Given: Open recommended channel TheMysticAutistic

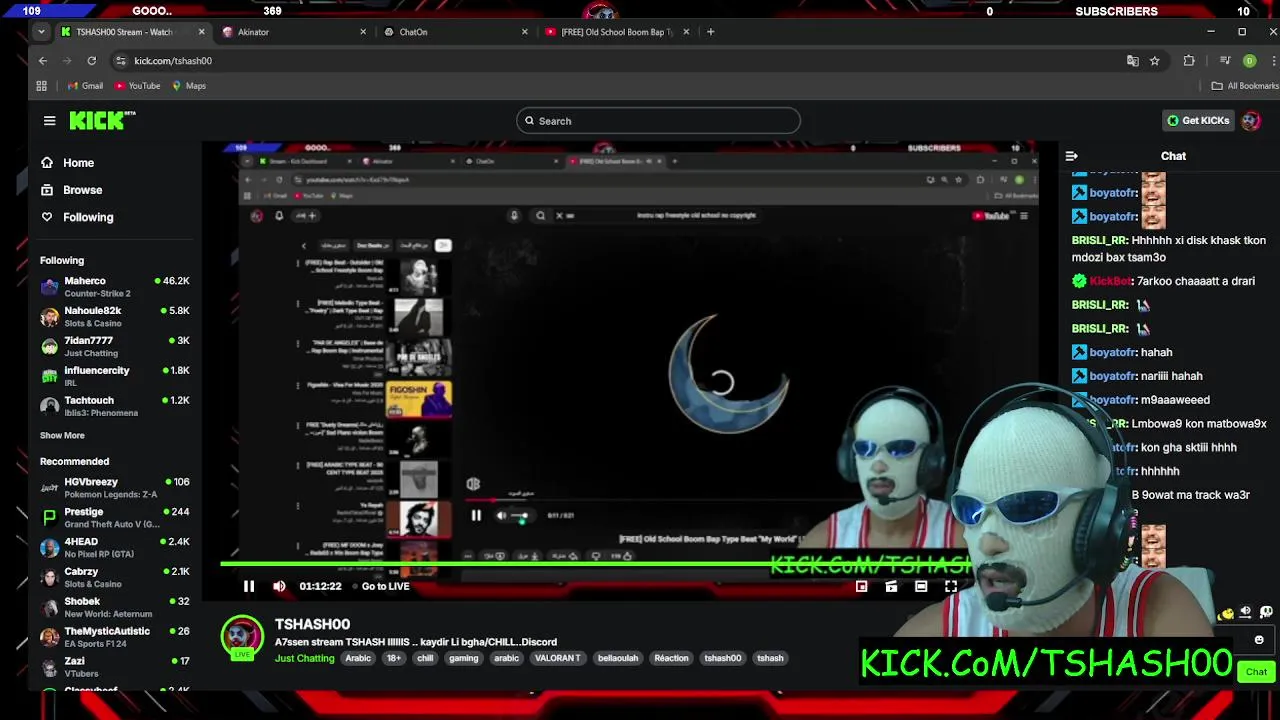Looking at the screenshot, I should (115, 637).
